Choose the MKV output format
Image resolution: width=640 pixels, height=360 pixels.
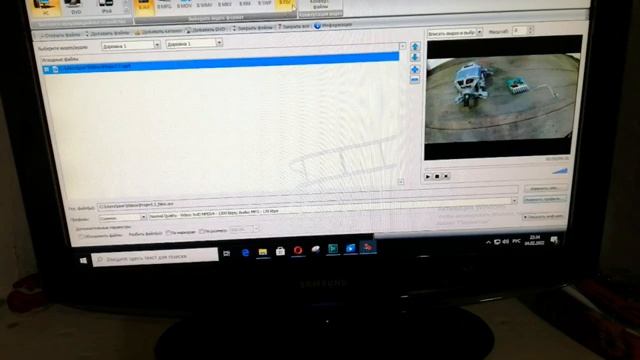pyautogui.click(x=224, y=4)
